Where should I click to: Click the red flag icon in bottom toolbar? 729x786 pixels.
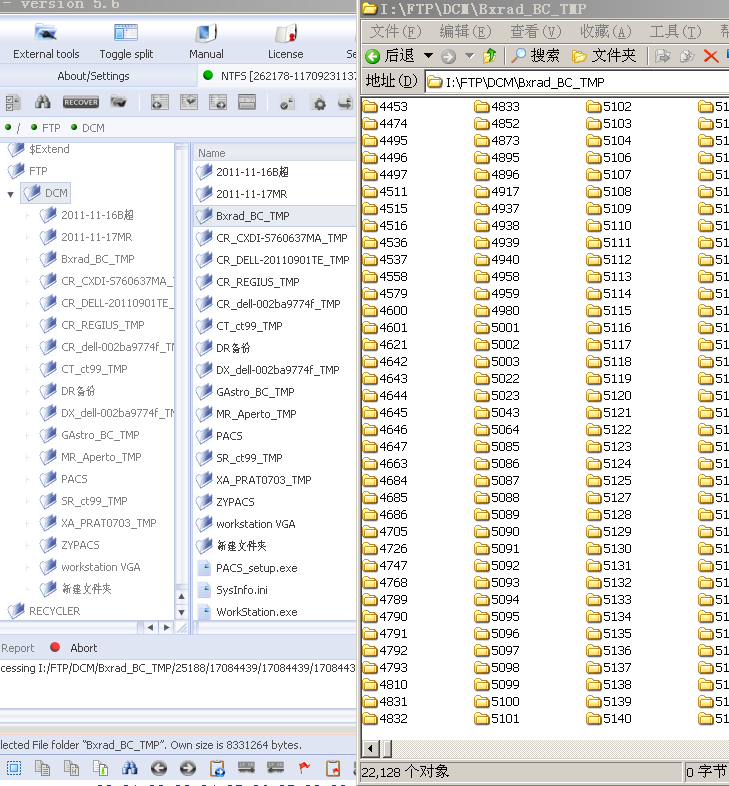click(x=304, y=767)
